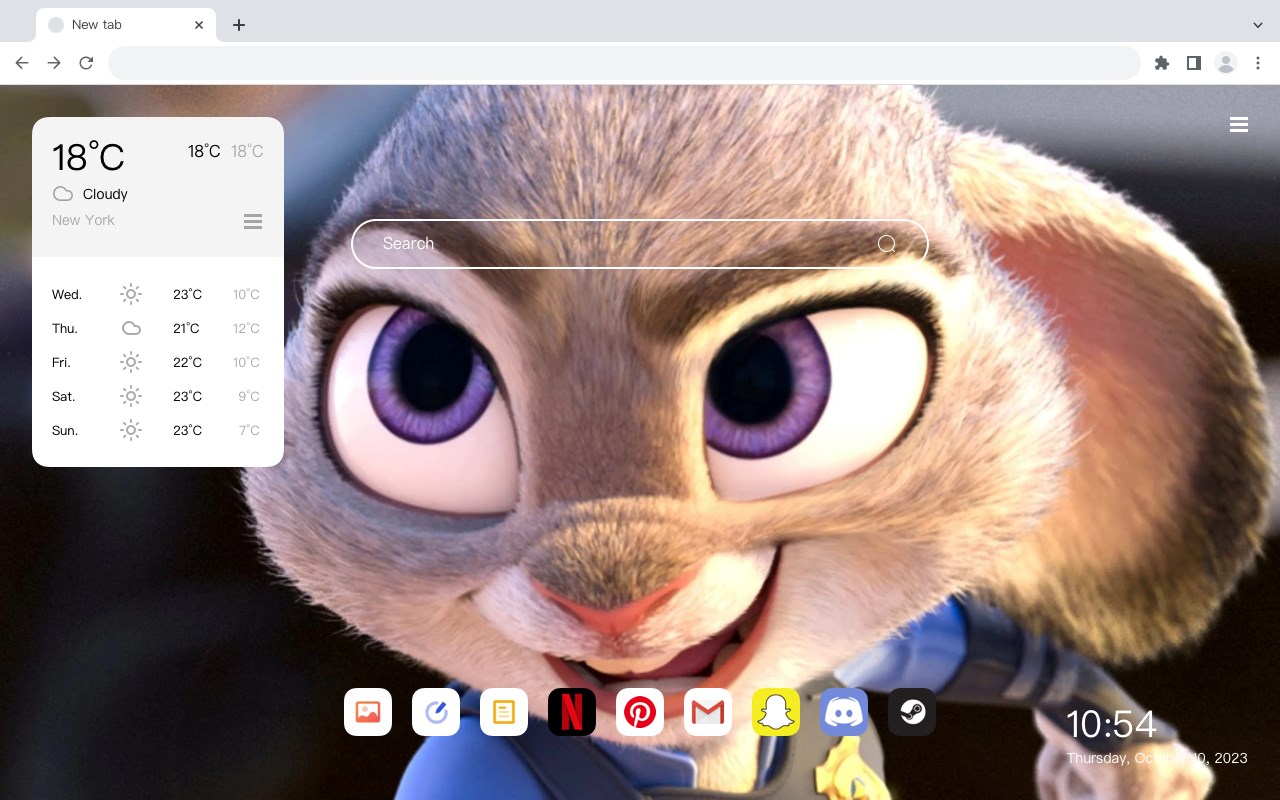Click the sunny icon for Sun.

pos(131,430)
